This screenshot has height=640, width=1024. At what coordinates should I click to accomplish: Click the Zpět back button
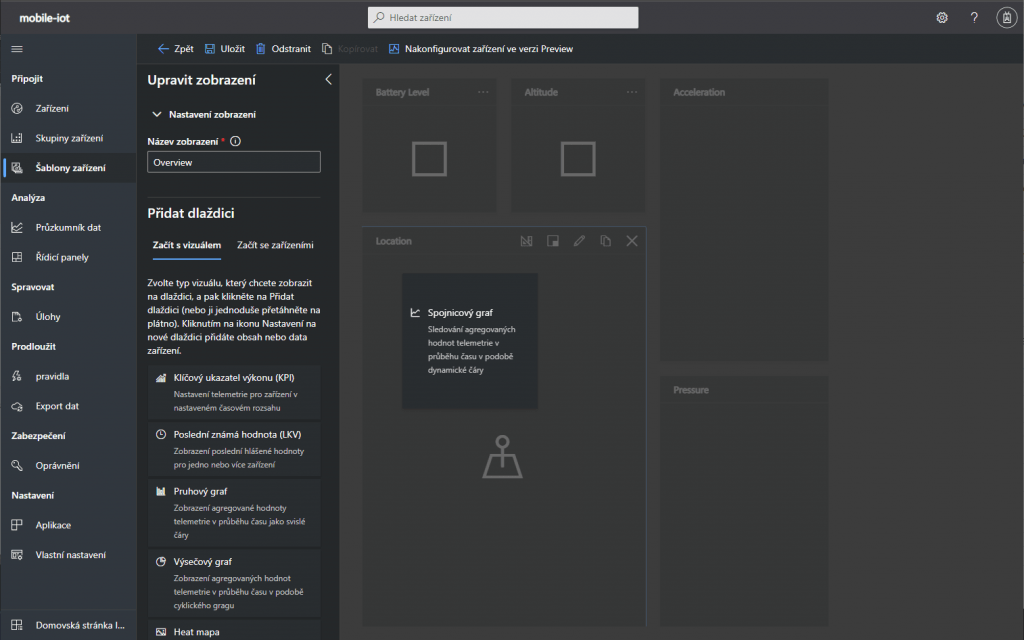coord(176,49)
